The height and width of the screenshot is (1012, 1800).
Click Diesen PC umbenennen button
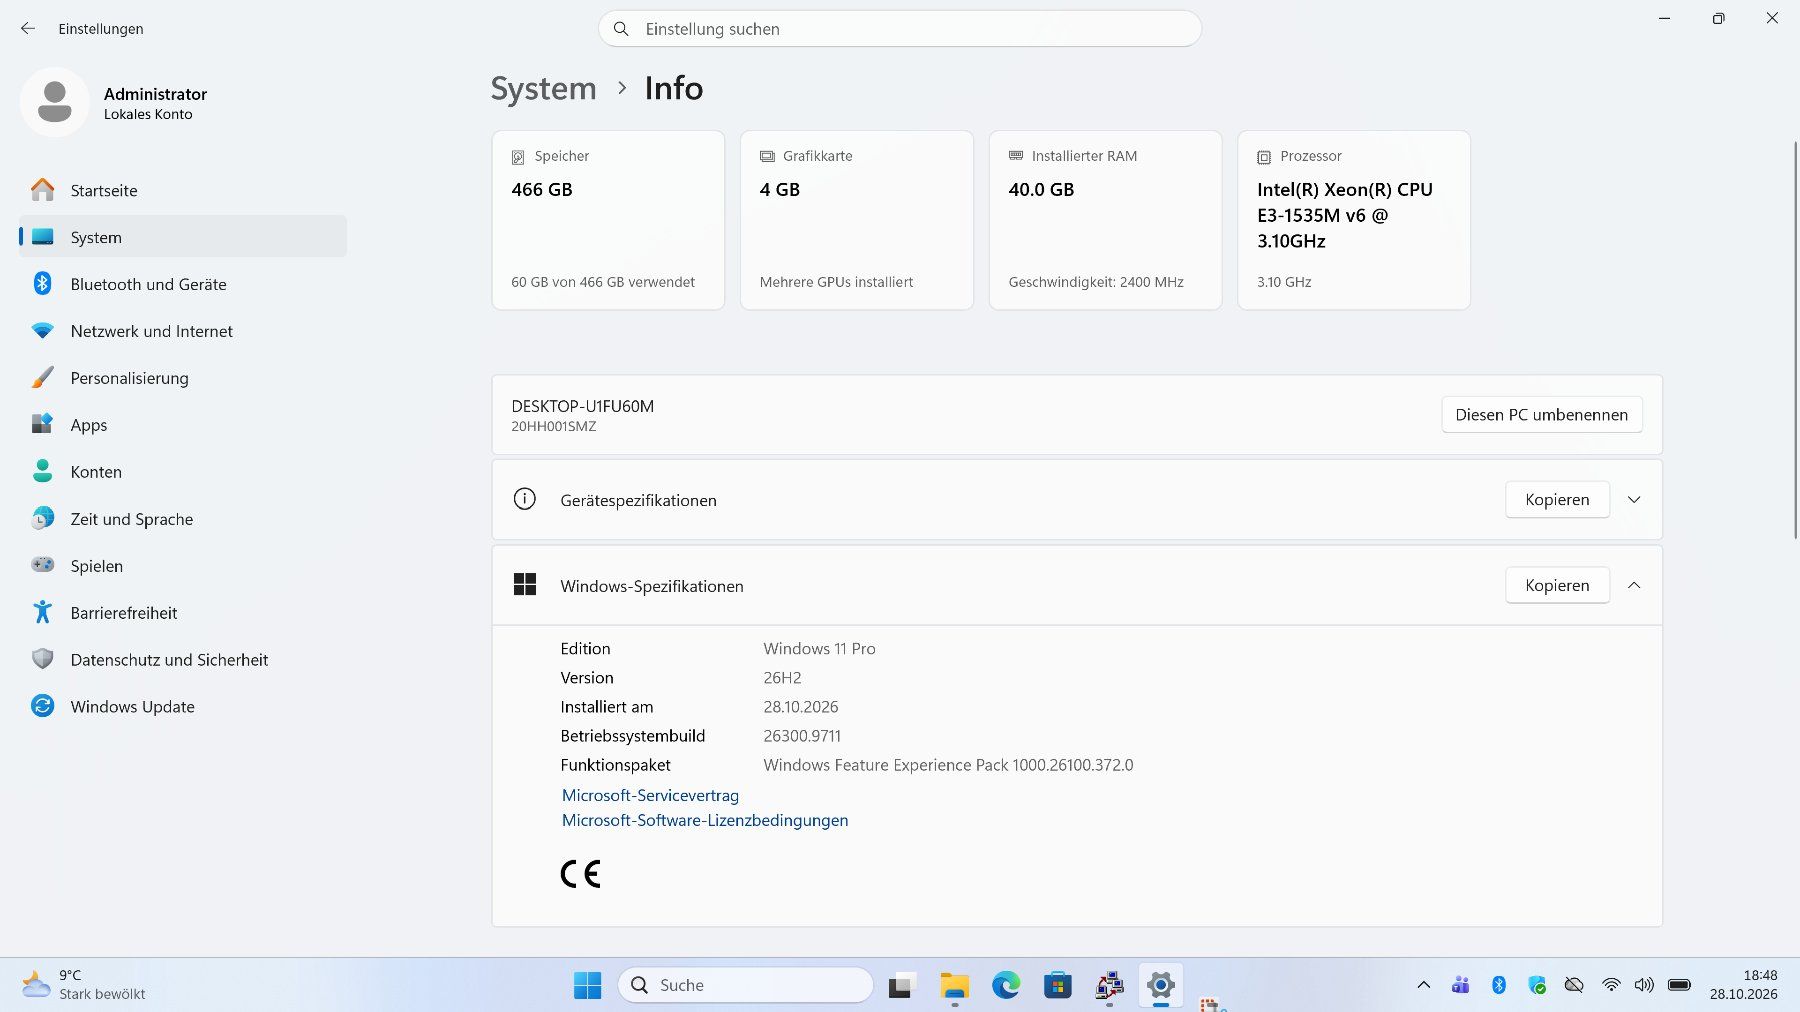coord(1542,415)
